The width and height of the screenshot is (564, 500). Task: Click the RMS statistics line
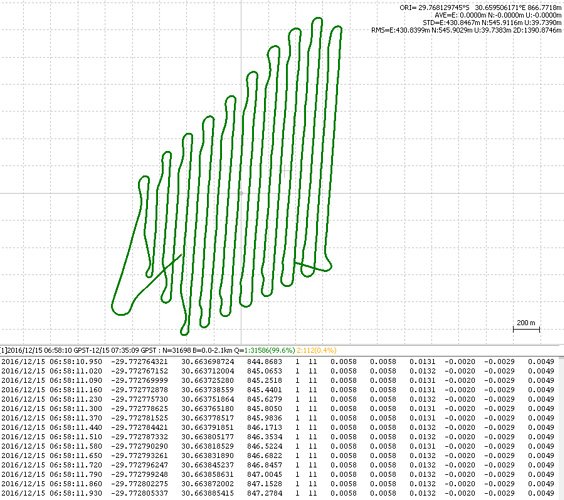[466, 30]
